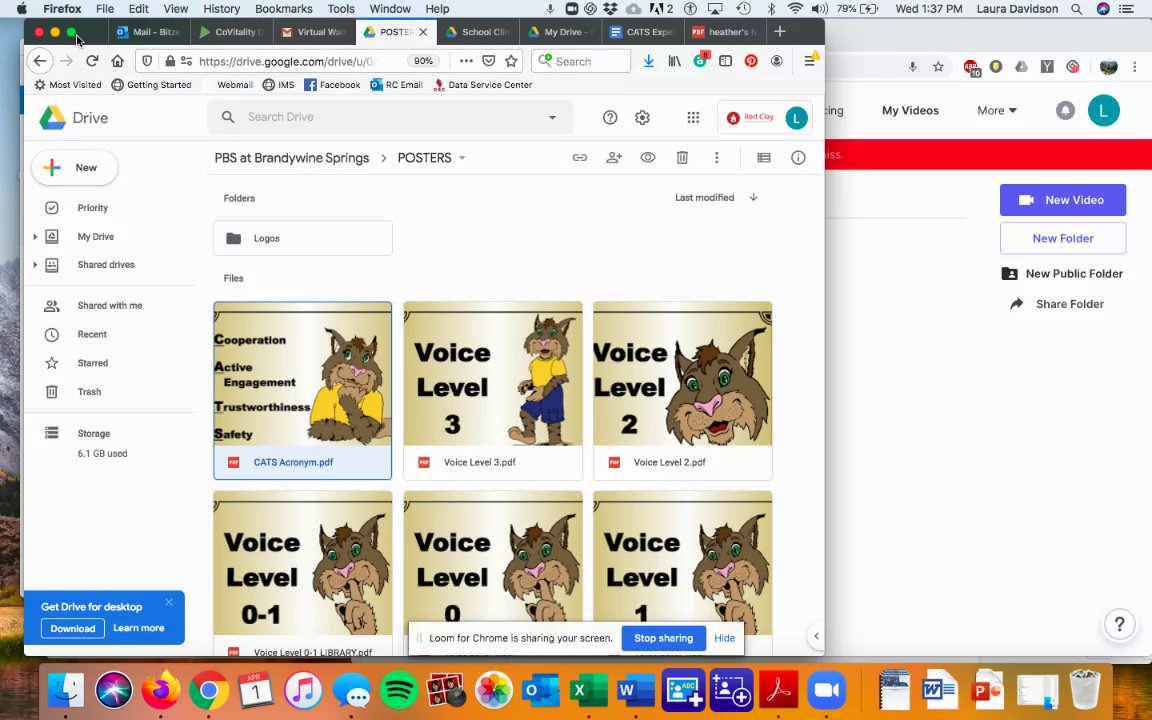Open the History menu in menu bar

coord(221,9)
